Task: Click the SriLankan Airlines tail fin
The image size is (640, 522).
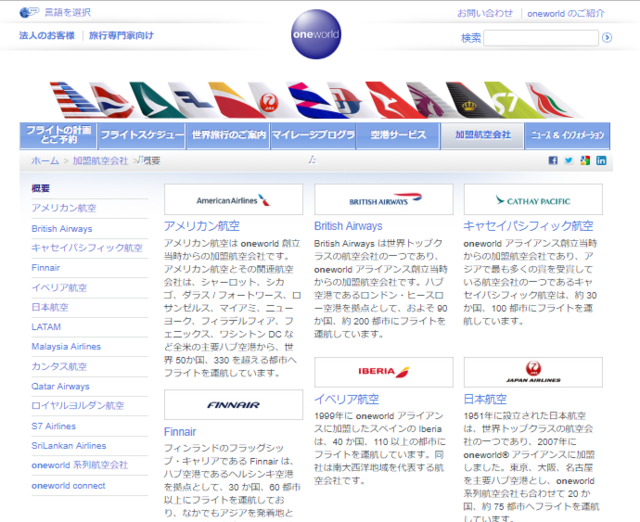Action: point(549,100)
